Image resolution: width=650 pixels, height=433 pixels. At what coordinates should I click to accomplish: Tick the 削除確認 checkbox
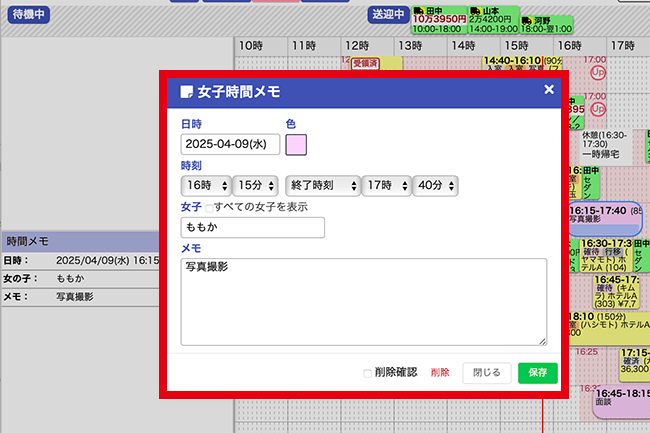point(368,372)
